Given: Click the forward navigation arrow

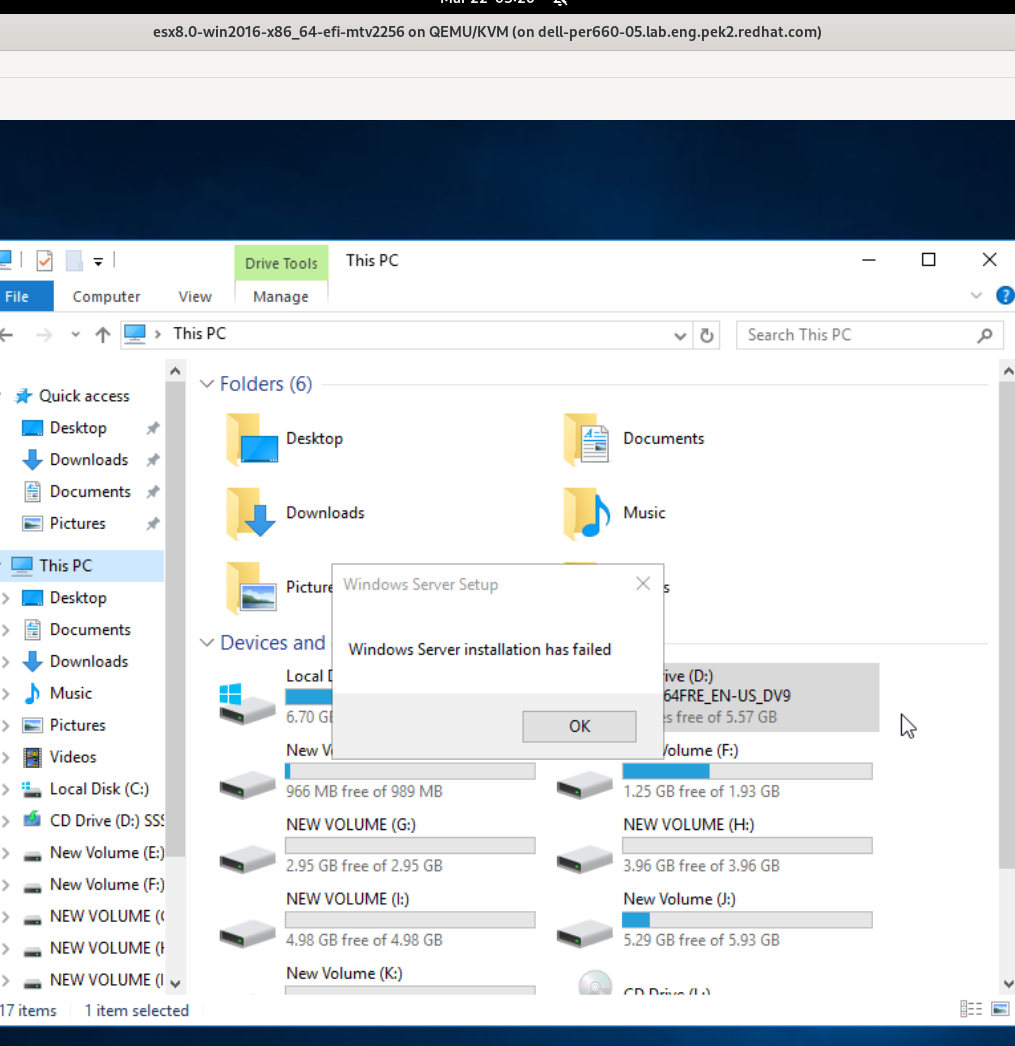Looking at the screenshot, I should 44,335.
